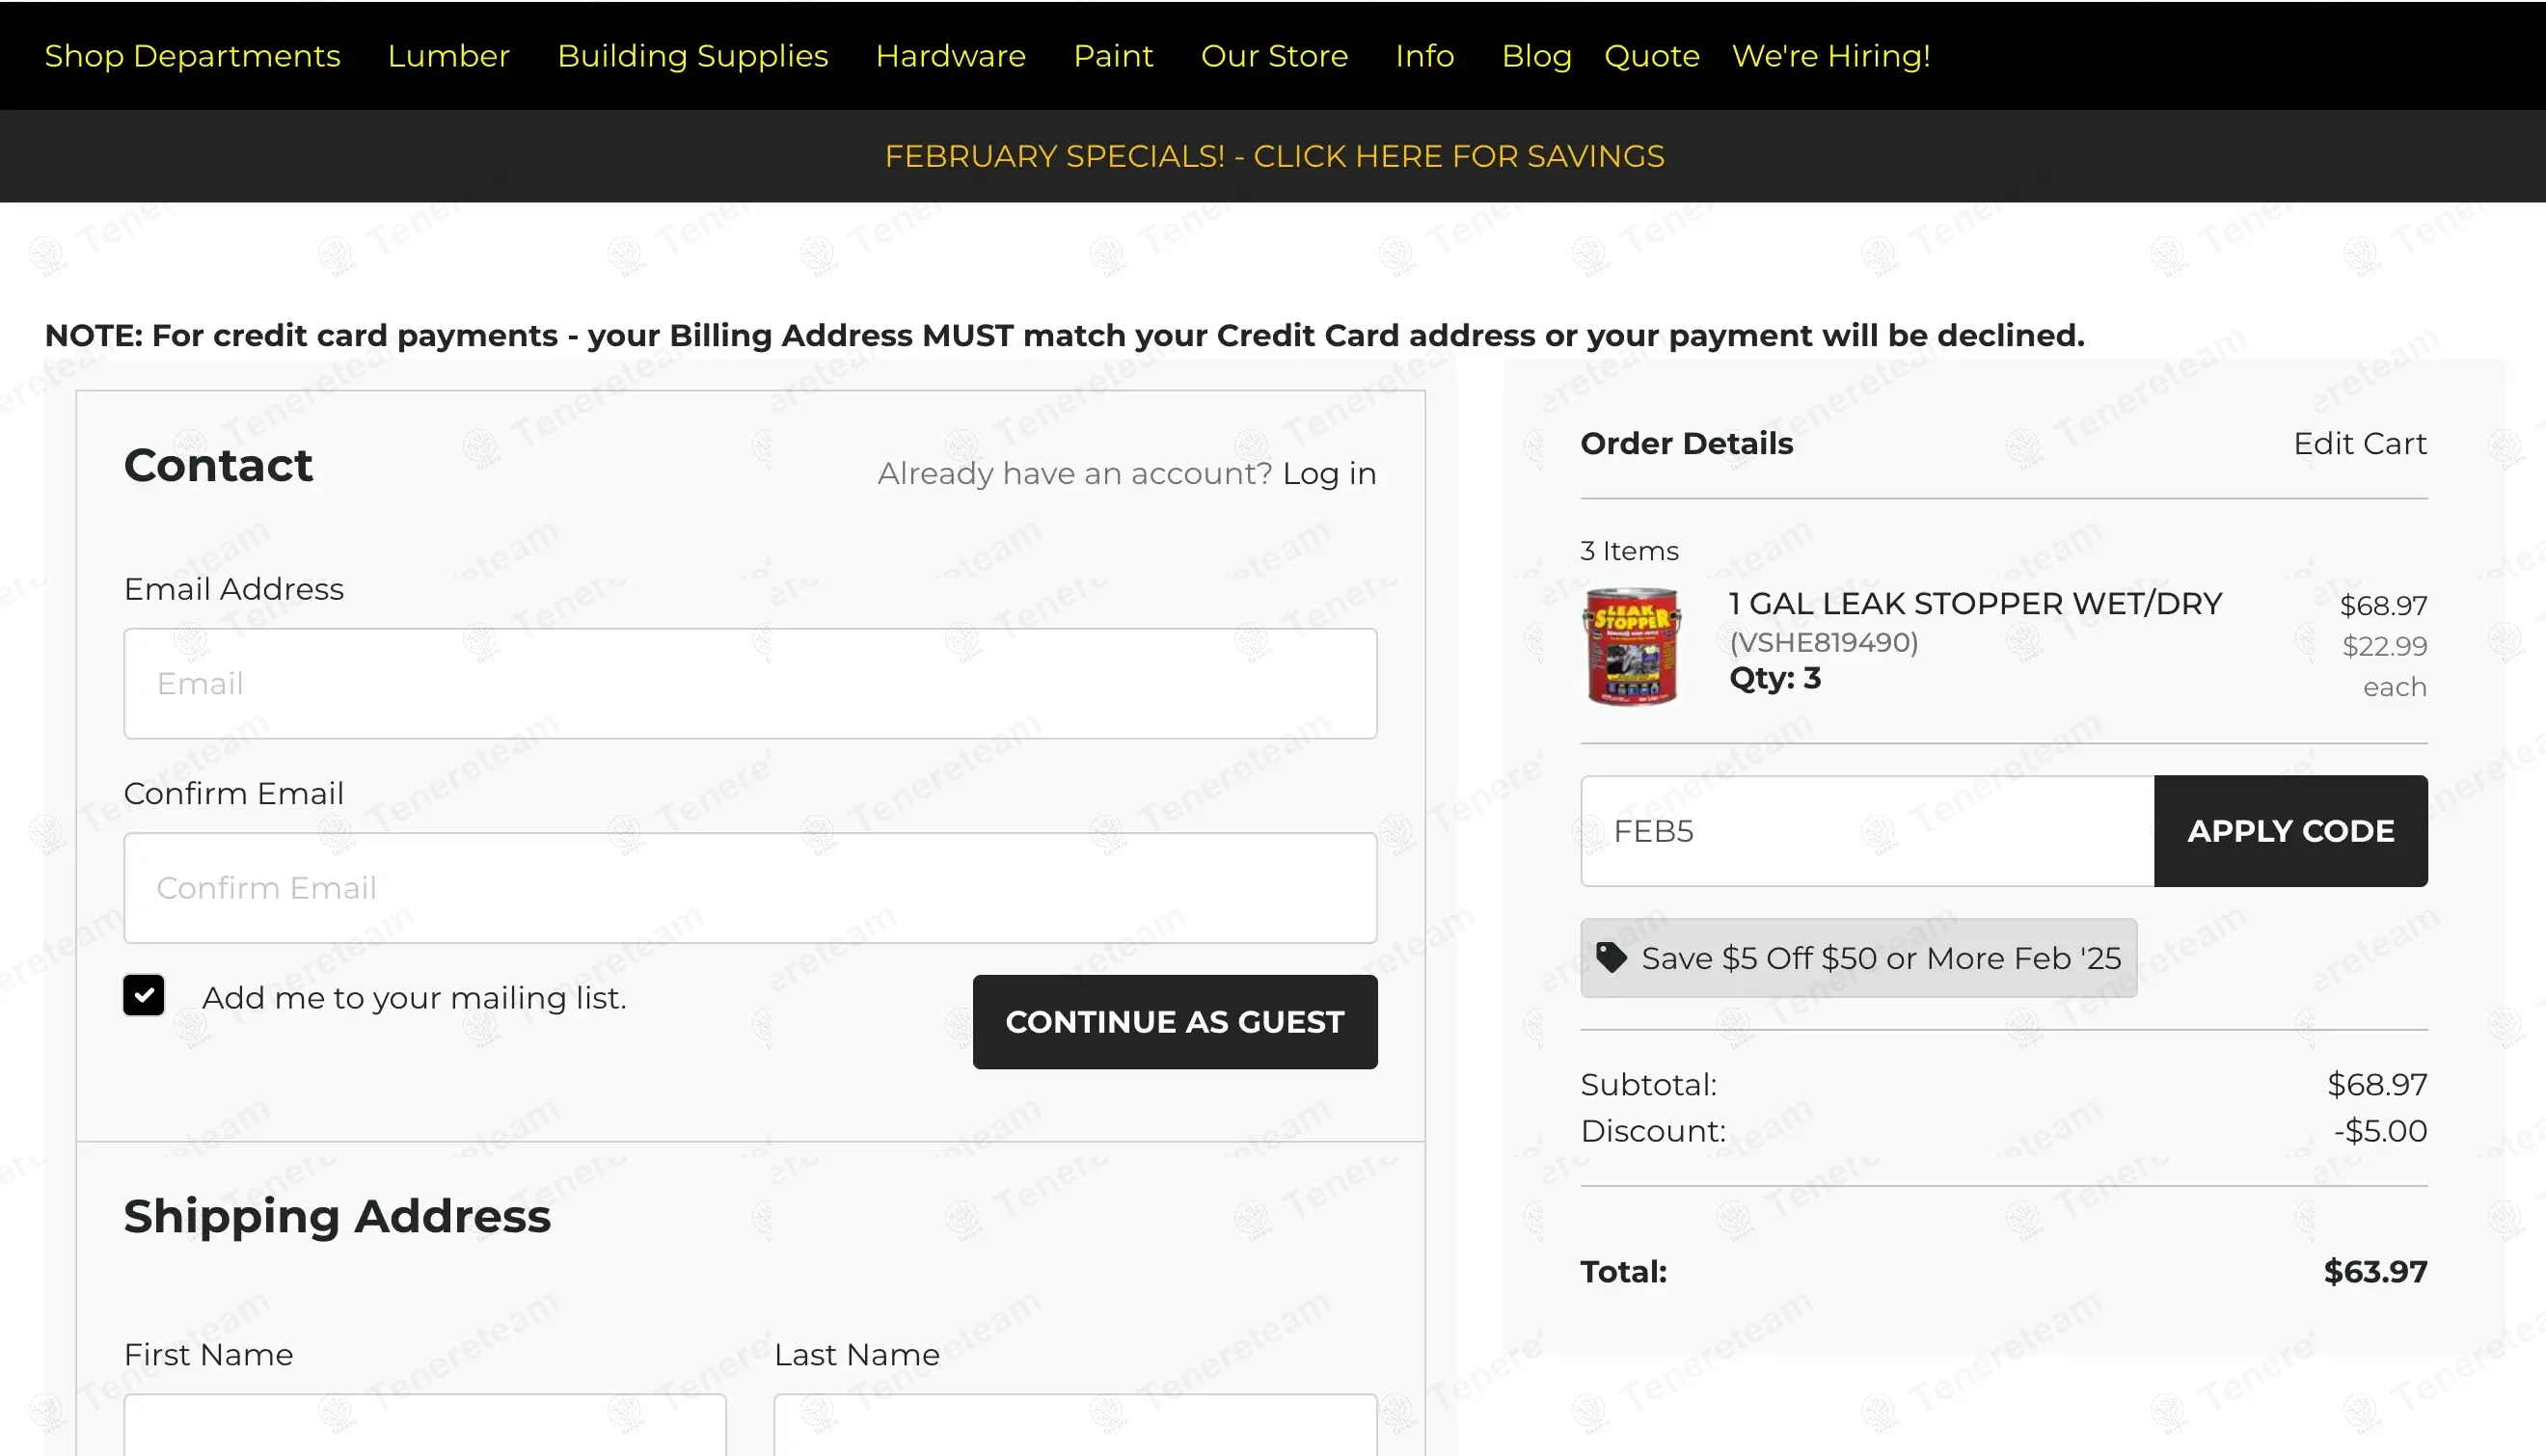Screen dimensions: 2546x1456
Task: Click the Log in link
Action: point(1329,473)
